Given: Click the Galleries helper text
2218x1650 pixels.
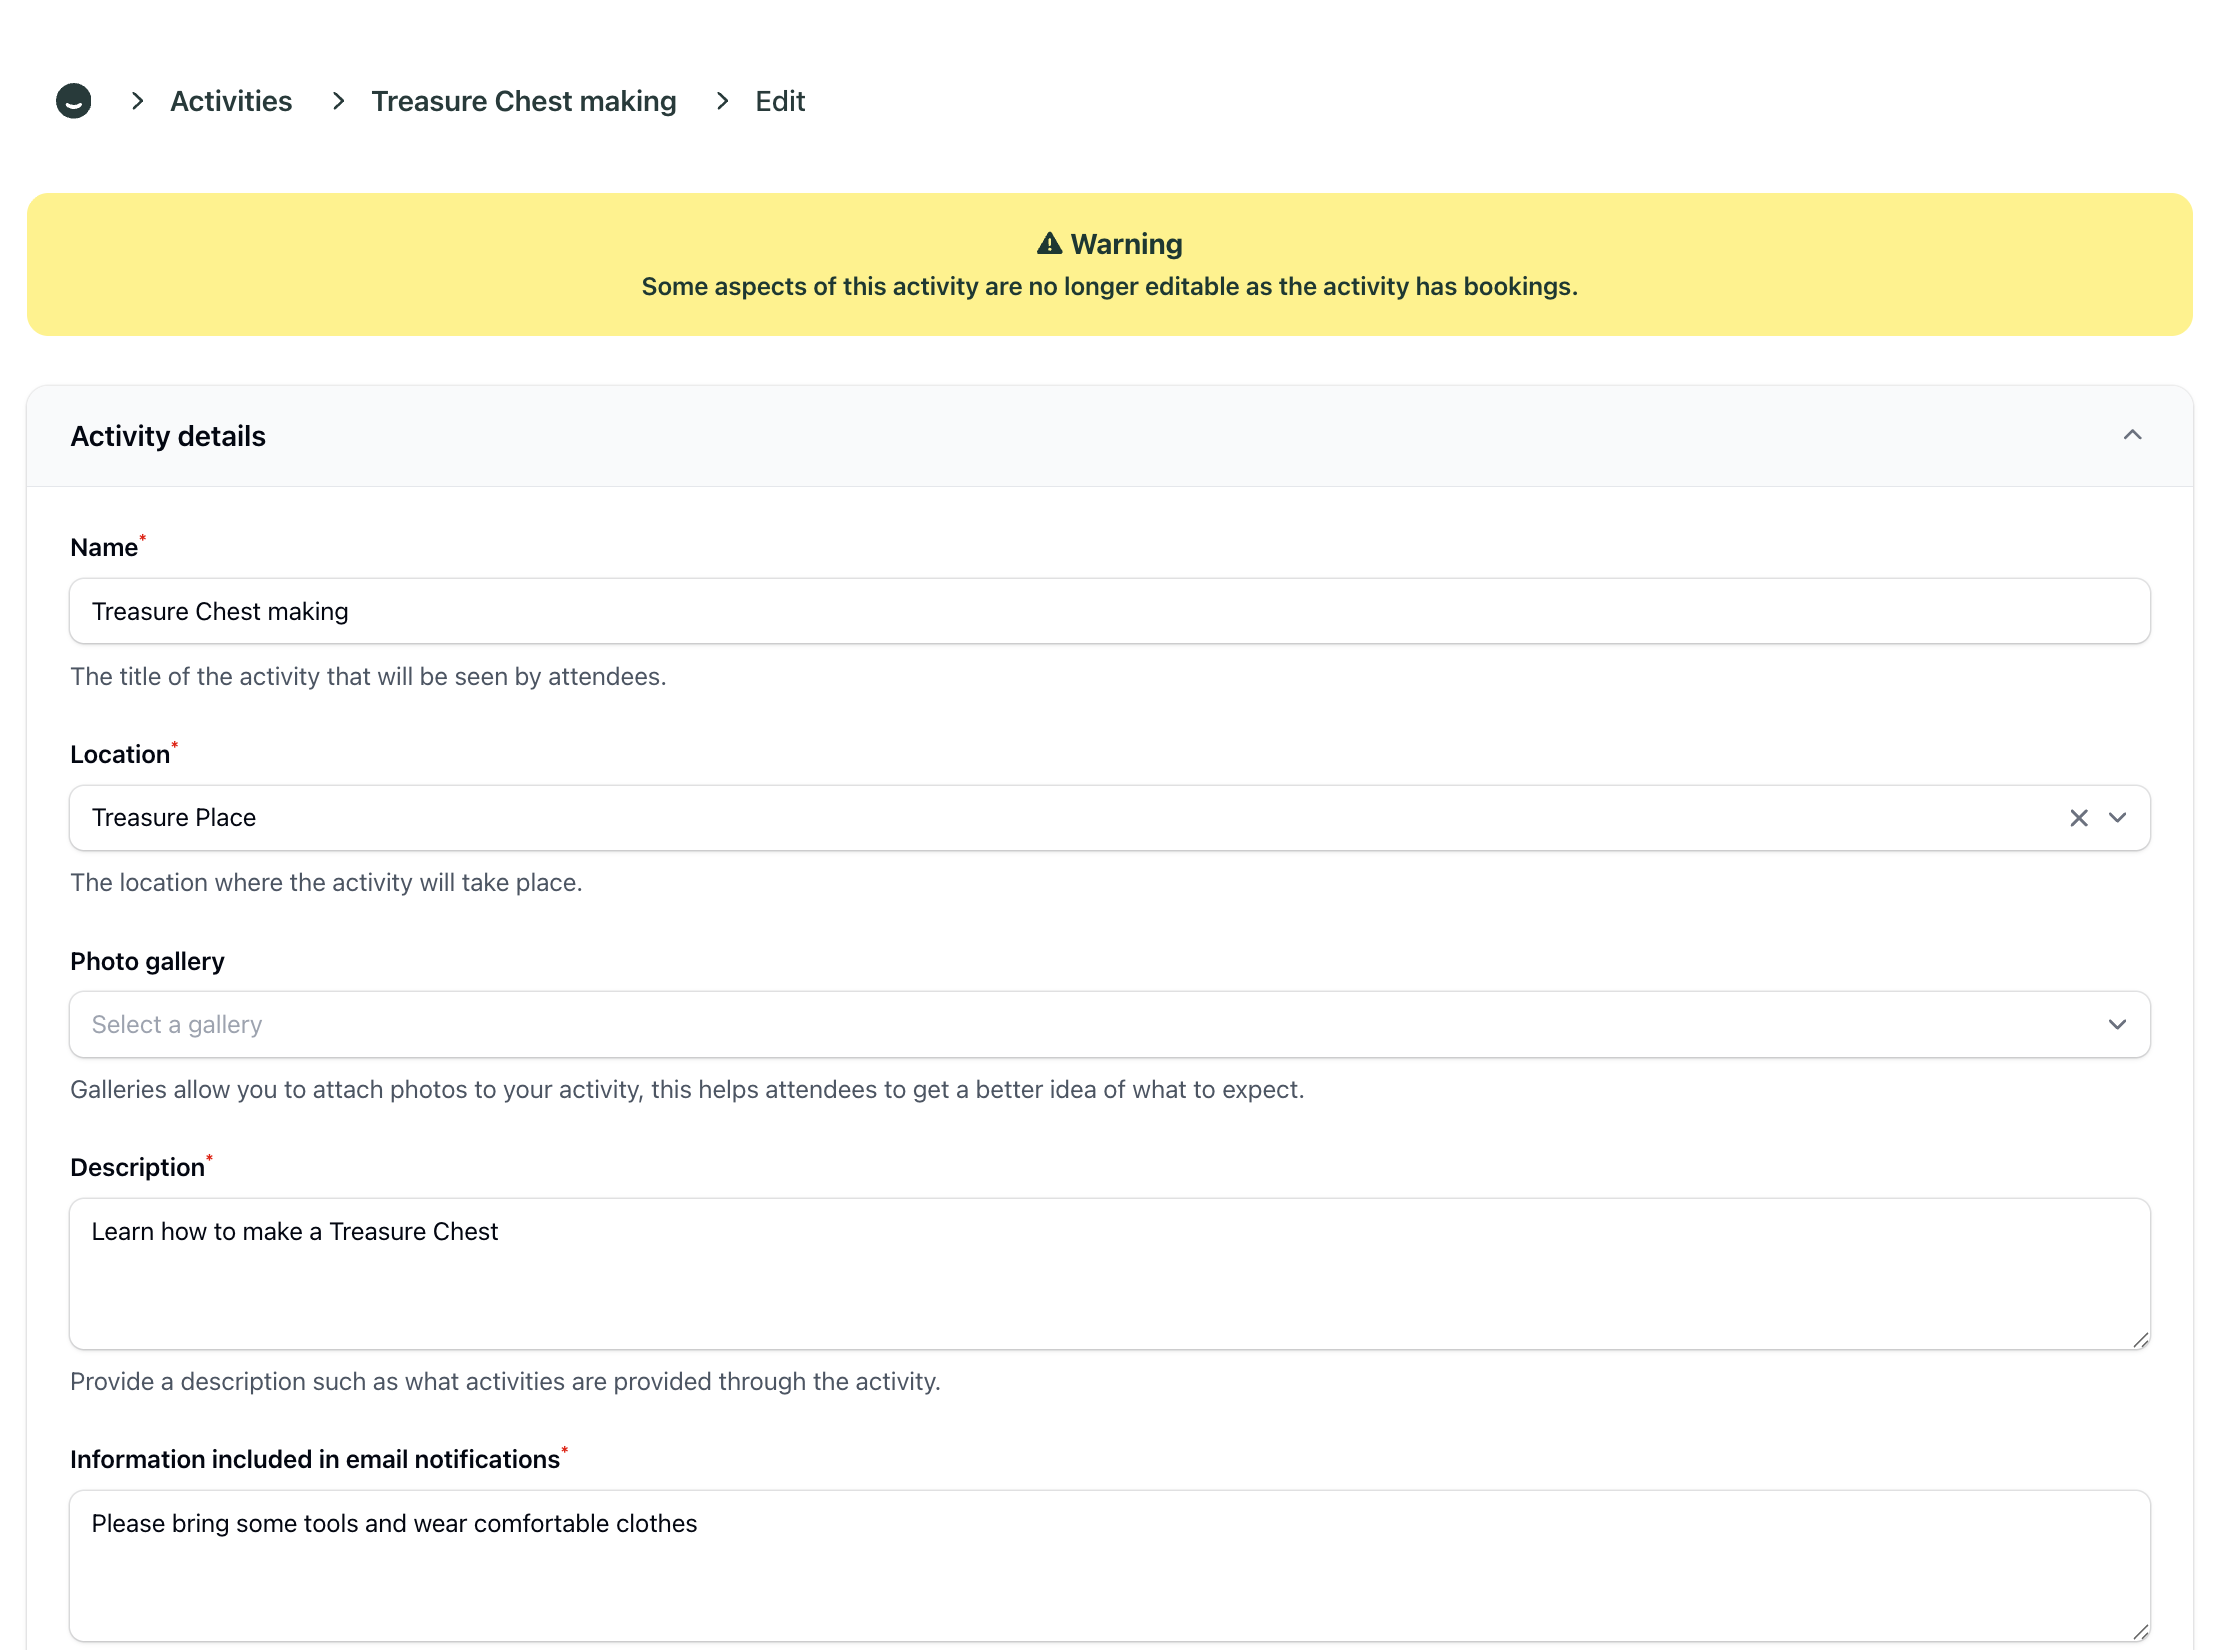Looking at the screenshot, I should click(687, 1090).
